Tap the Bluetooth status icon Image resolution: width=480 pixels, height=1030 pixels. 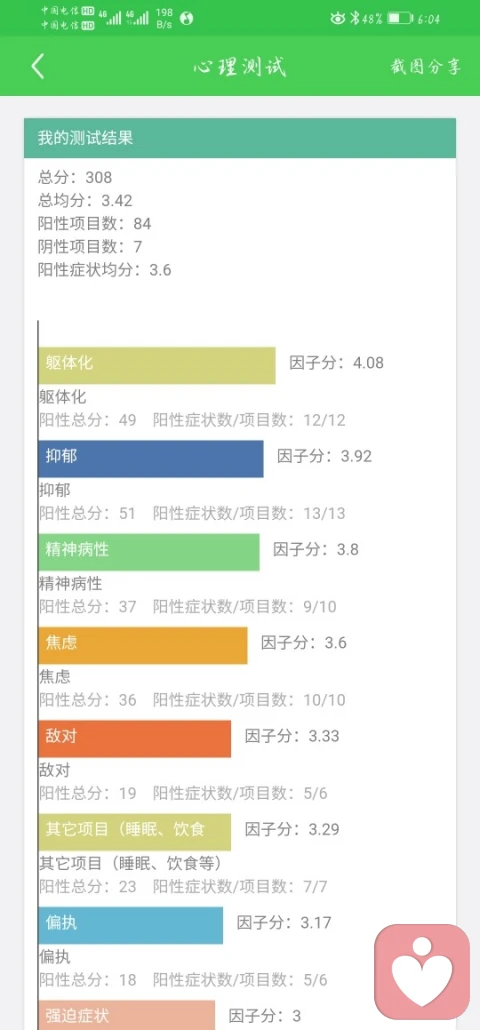[353, 18]
